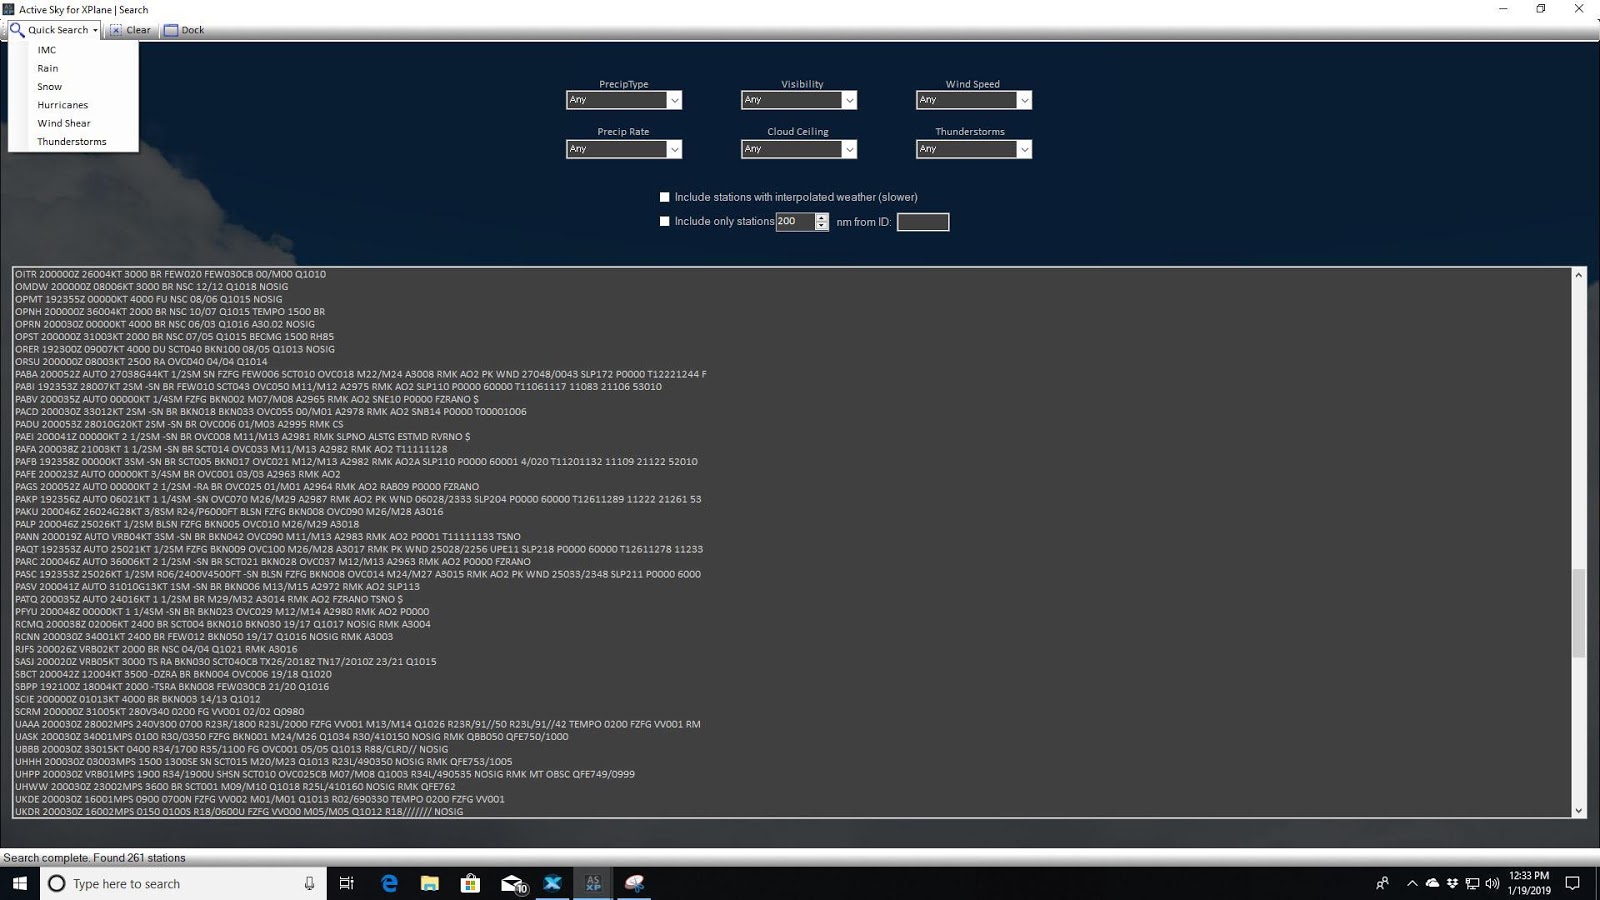Open the rightmost pinned app on the taskbar
1600x900 pixels.
pos(634,883)
